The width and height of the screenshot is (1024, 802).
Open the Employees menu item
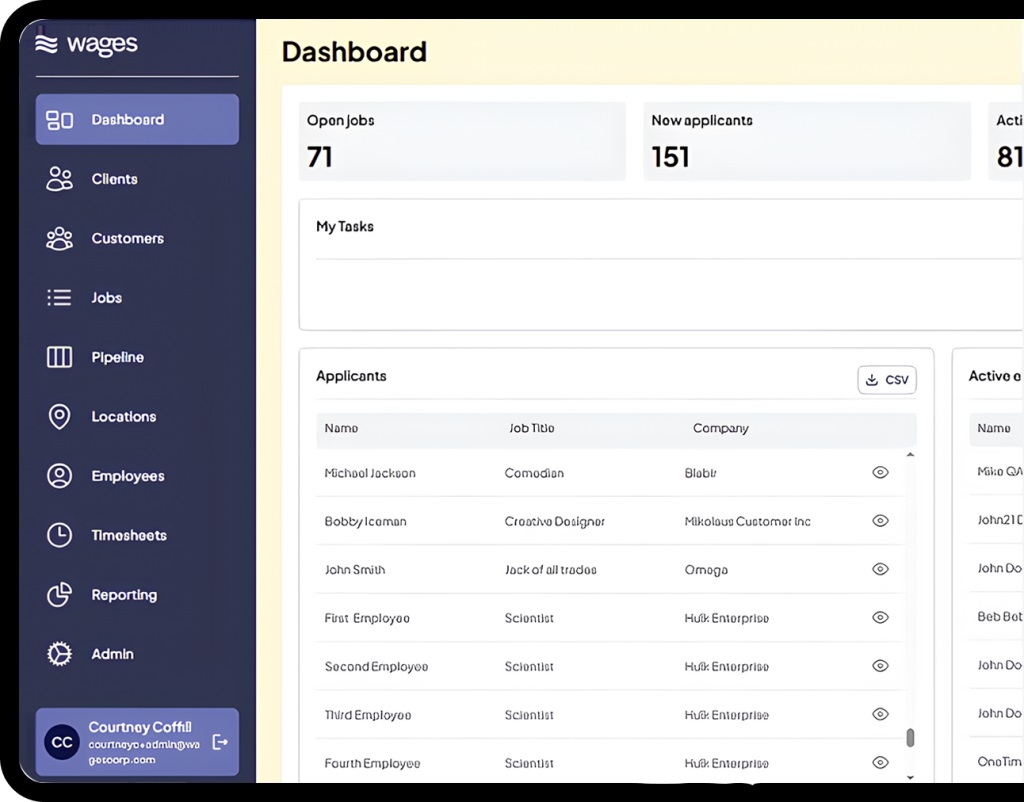(127, 476)
